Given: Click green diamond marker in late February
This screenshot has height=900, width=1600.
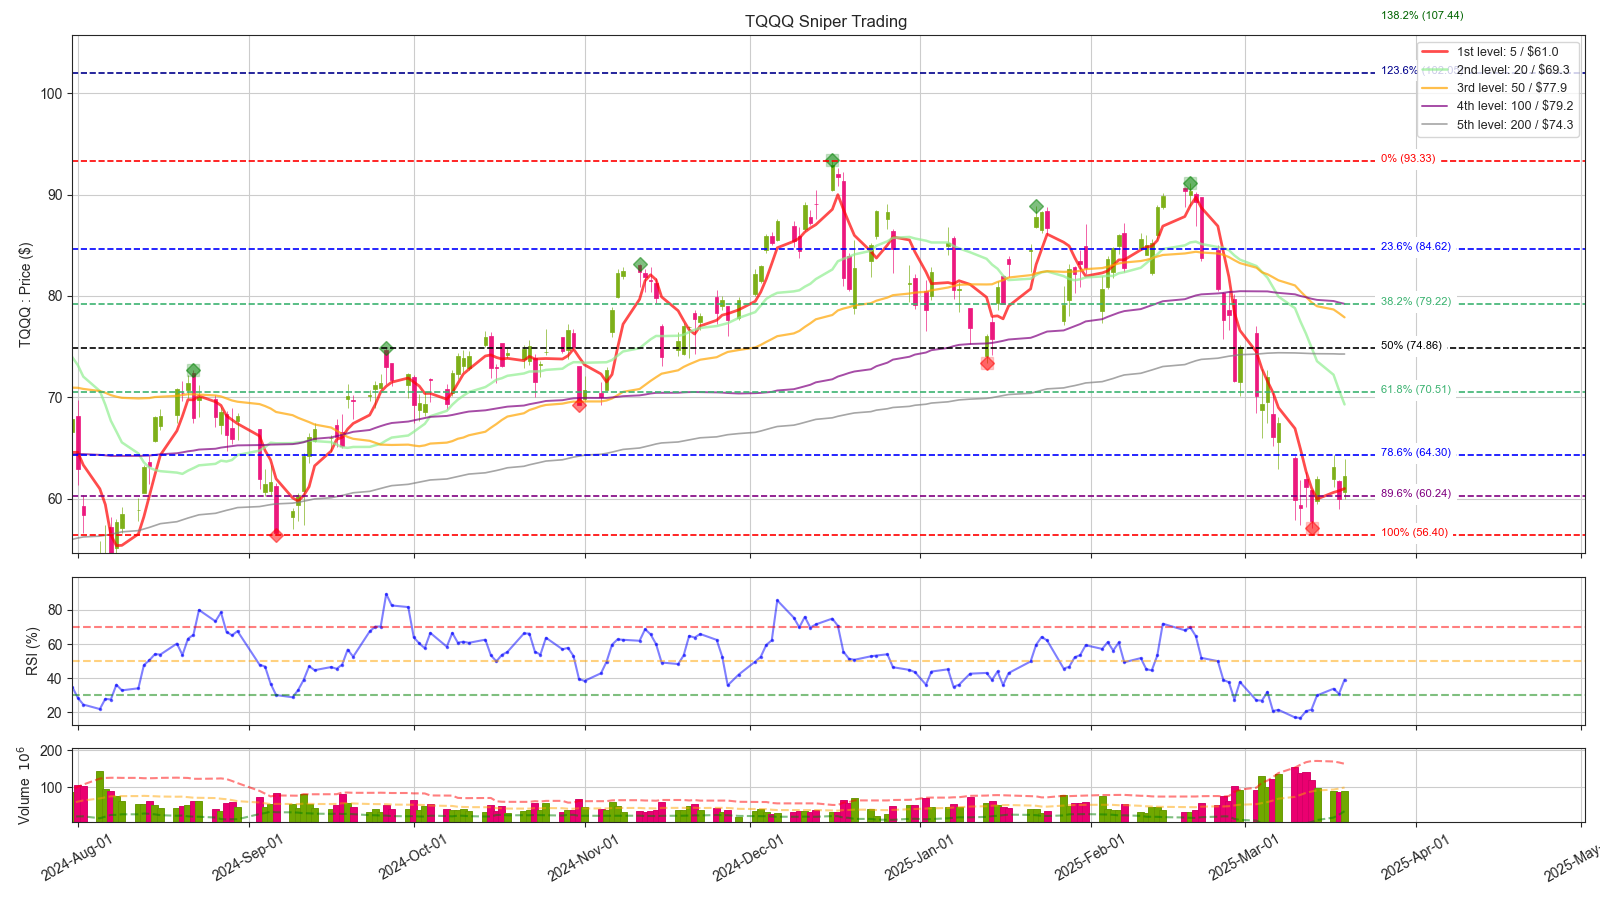Looking at the screenshot, I should point(1190,184).
